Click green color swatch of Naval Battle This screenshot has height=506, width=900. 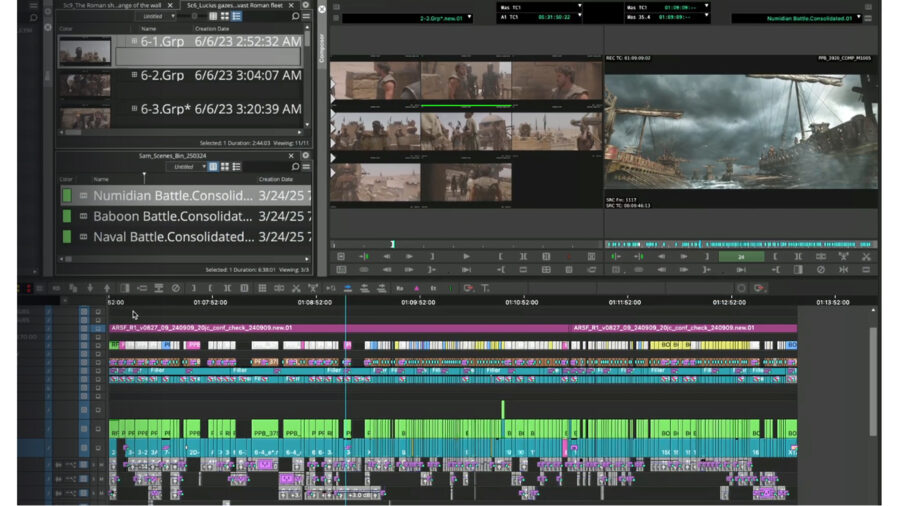tap(68, 237)
